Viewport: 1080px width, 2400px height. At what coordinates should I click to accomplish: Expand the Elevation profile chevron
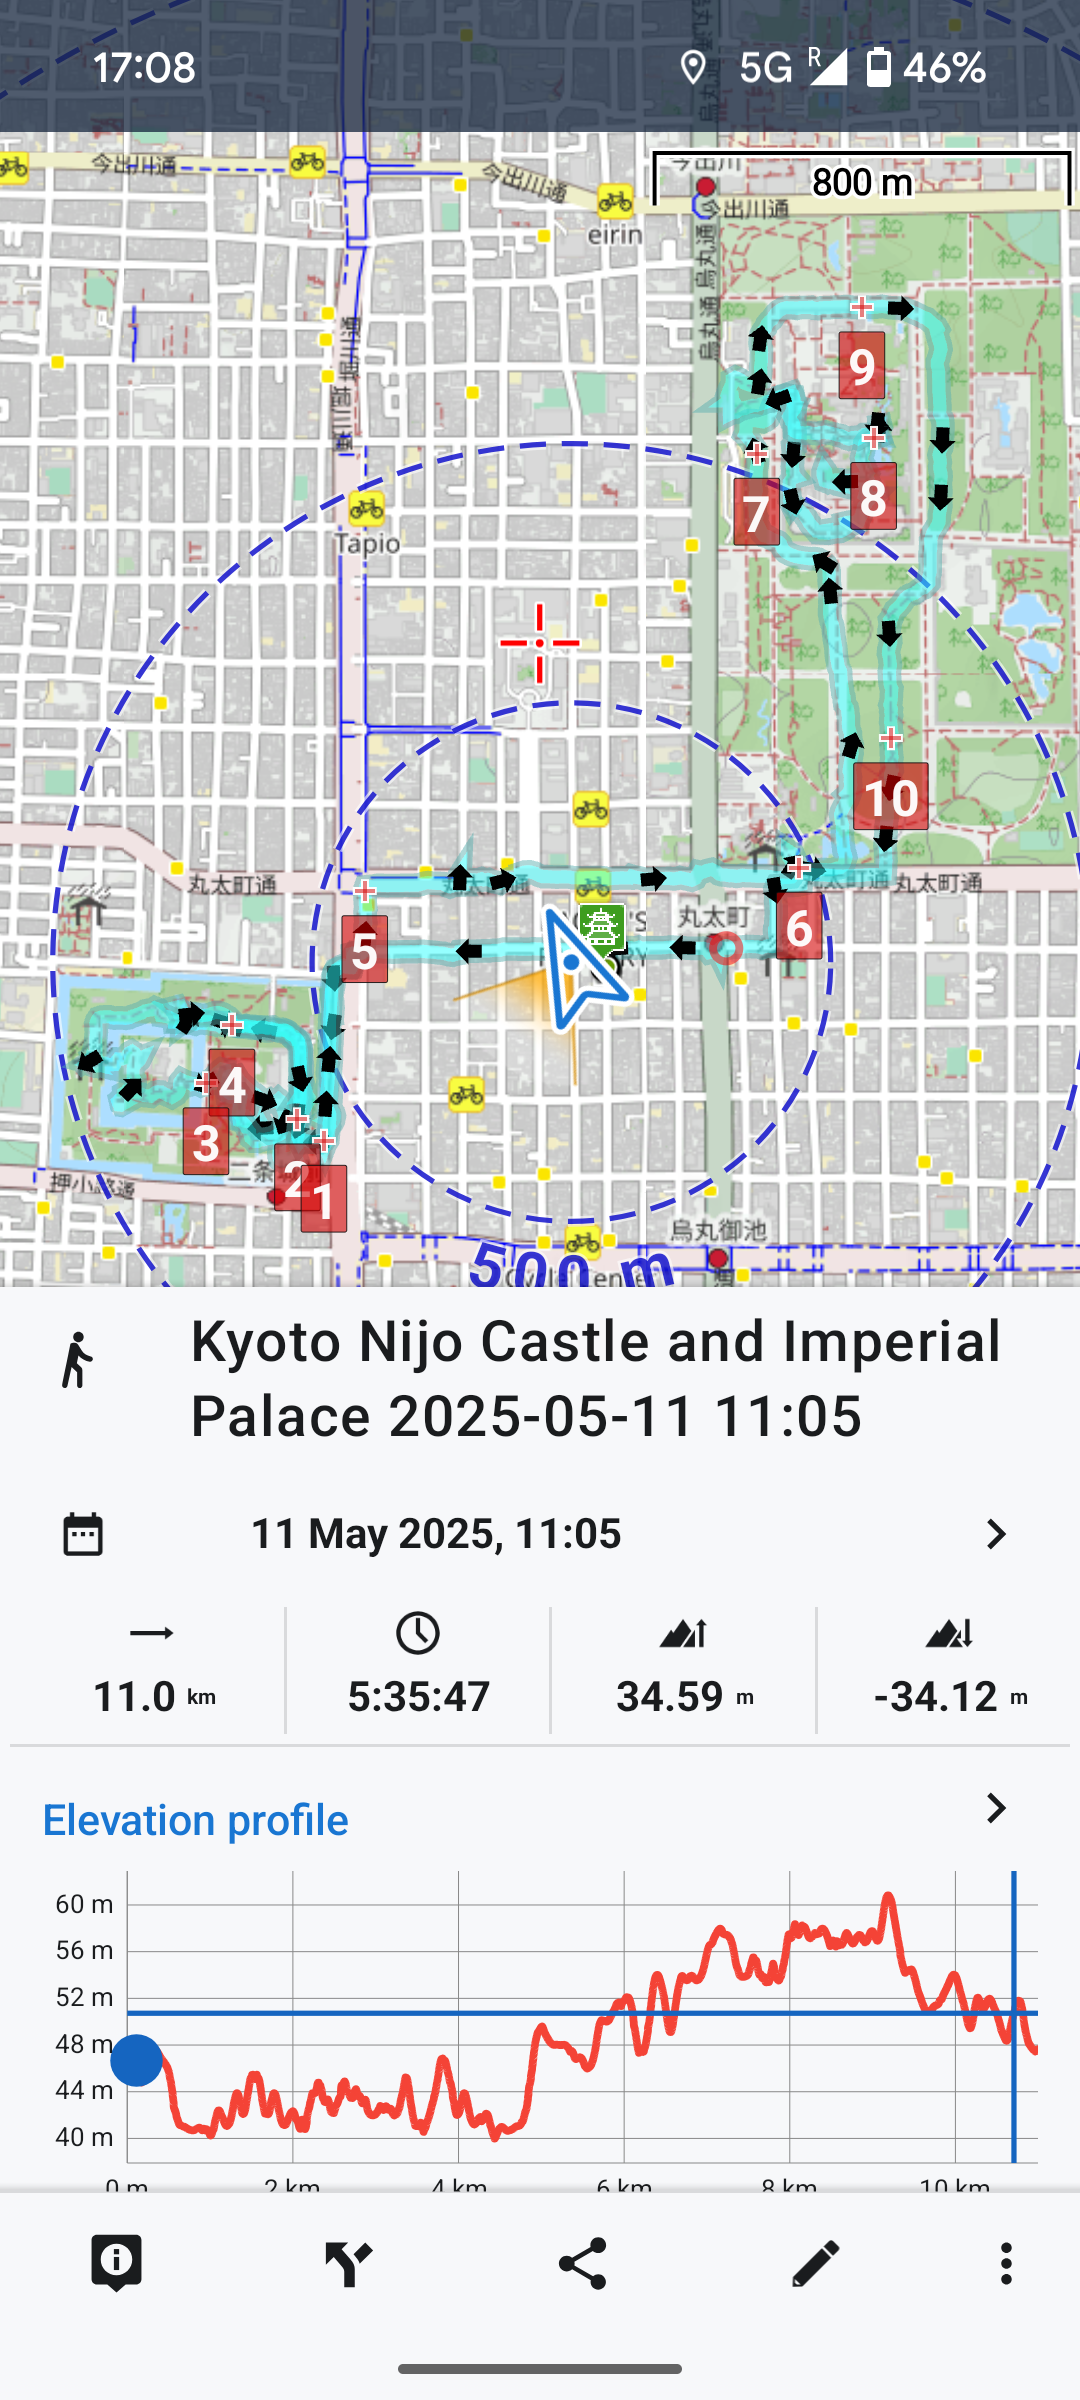(995, 1808)
